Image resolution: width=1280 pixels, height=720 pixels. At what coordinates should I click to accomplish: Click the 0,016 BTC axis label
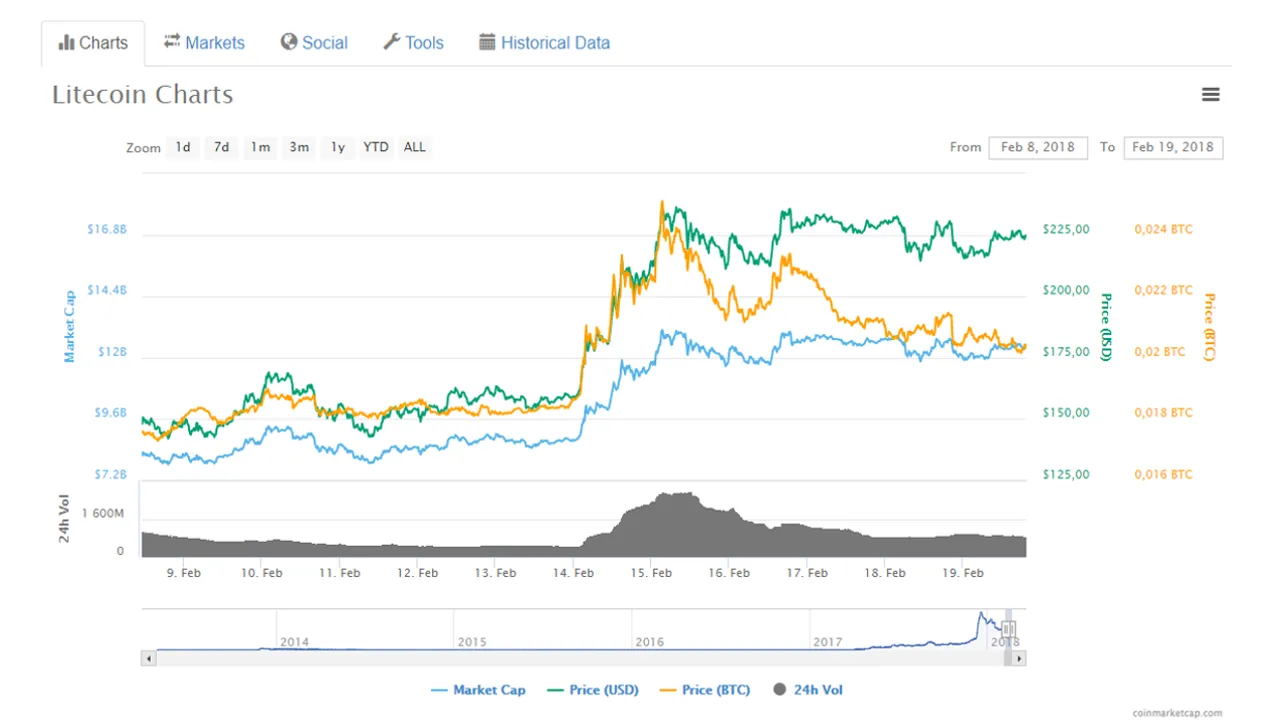coord(1164,474)
